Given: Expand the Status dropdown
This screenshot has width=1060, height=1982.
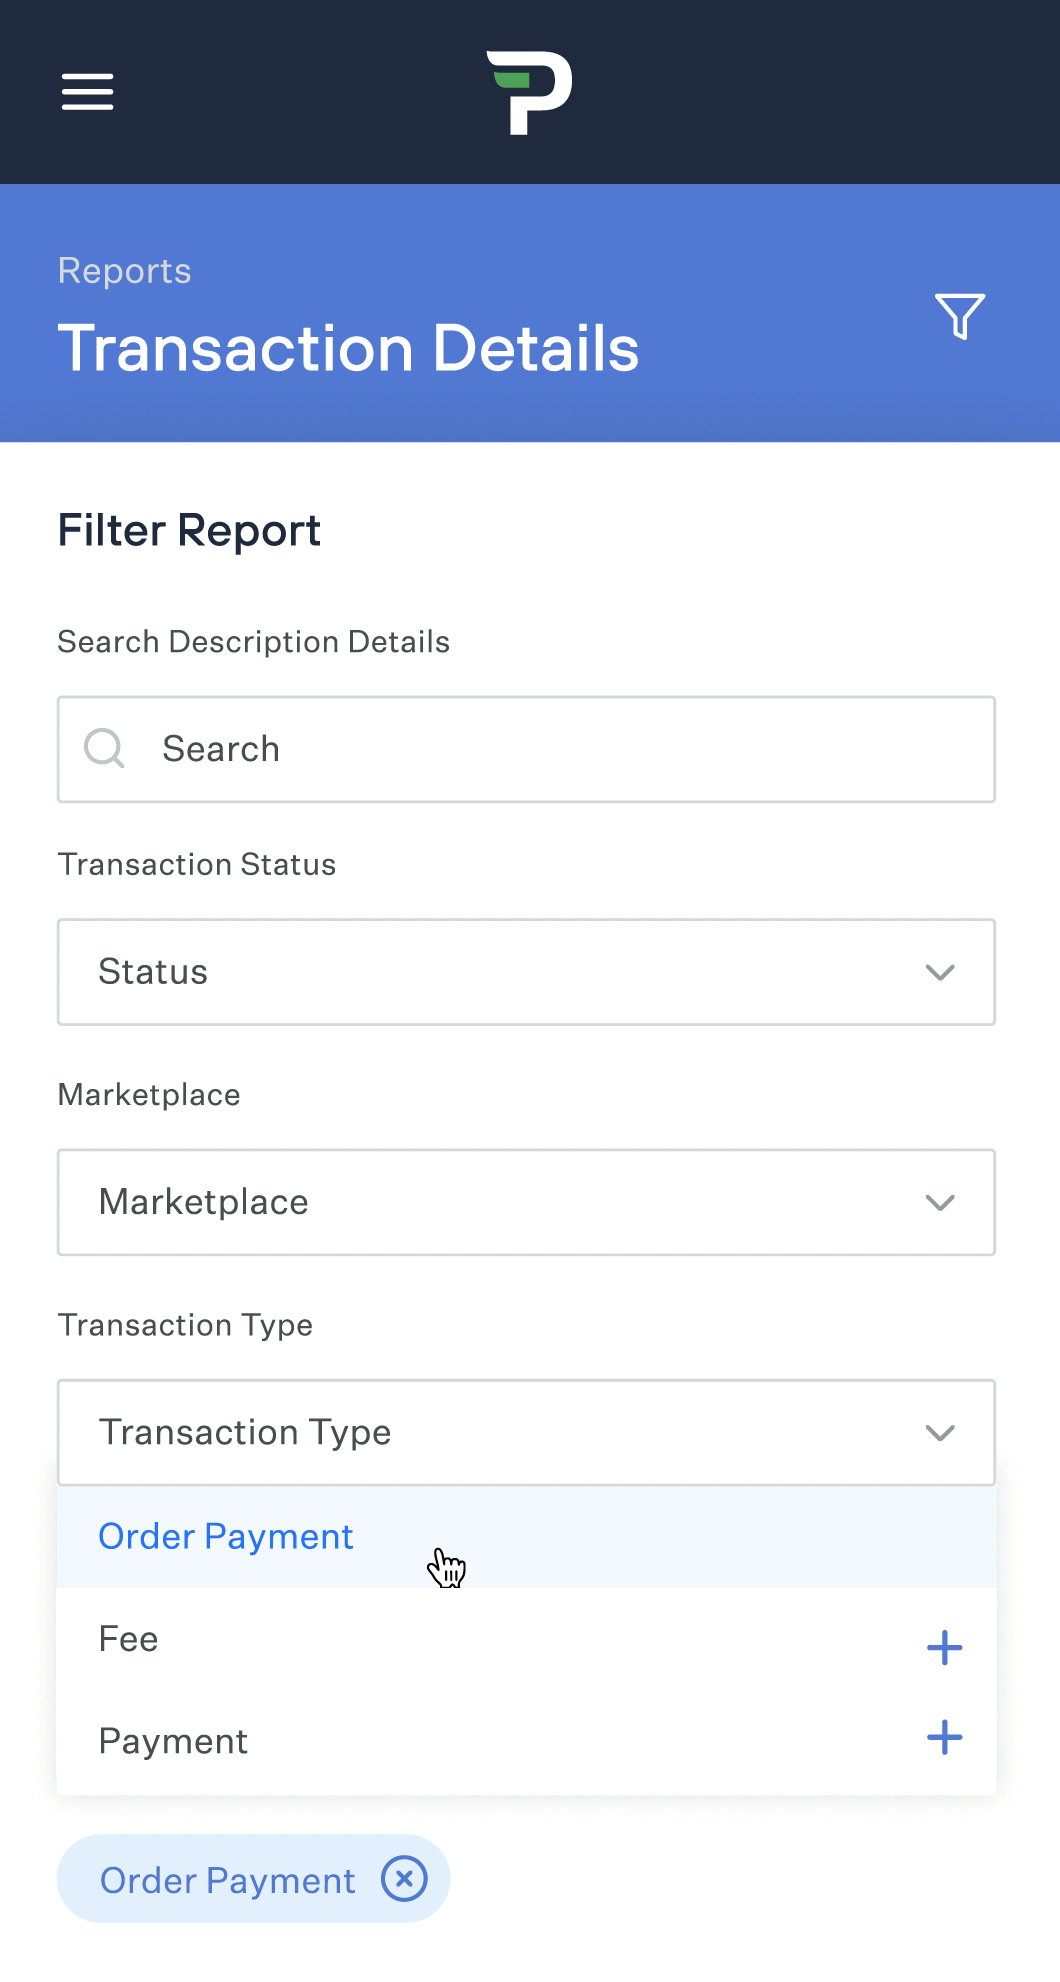Looking at the screenshot, I should [526, 972].
